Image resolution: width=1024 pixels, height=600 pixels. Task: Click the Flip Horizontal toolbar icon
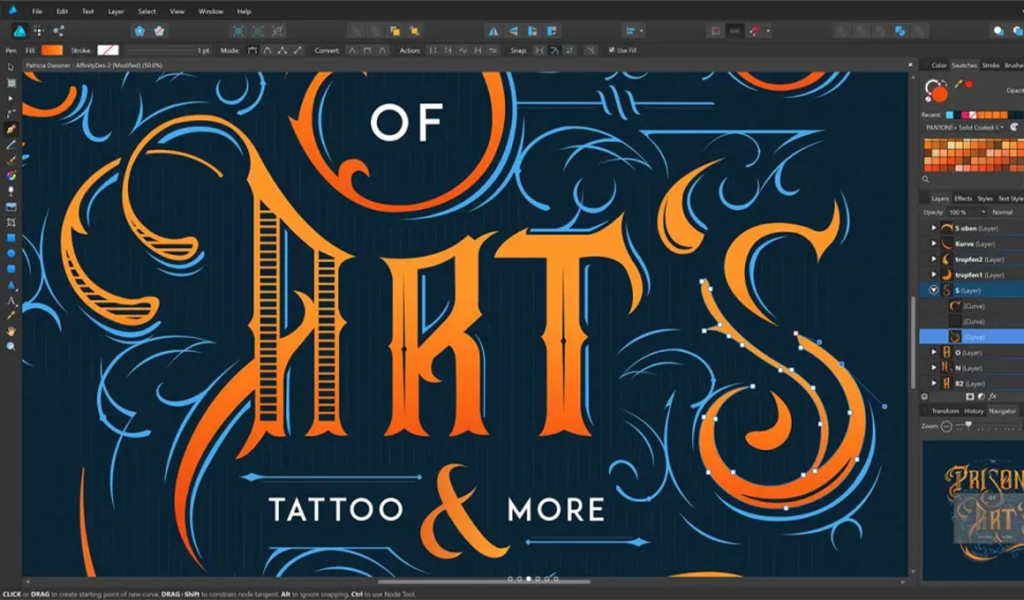pyautogui.click(x=493, y=31)
